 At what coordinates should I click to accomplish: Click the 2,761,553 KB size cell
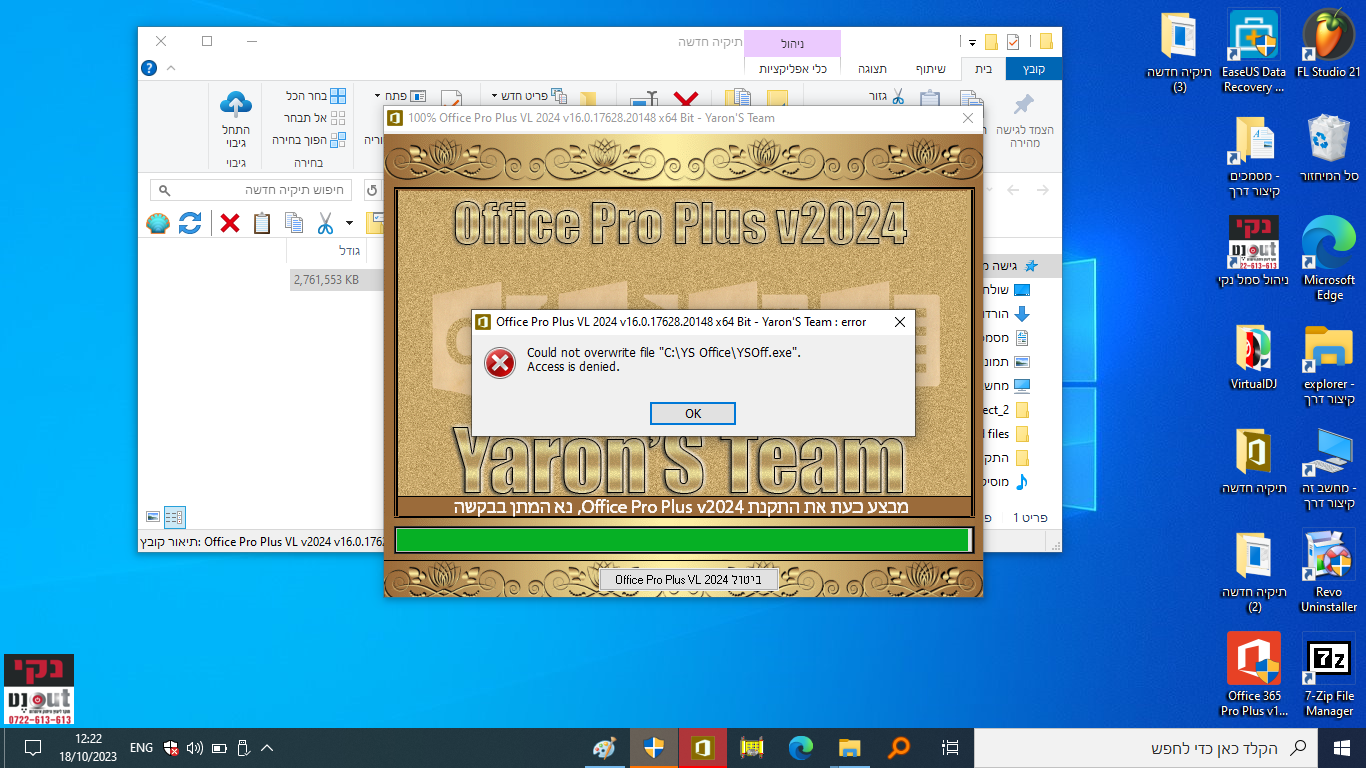327,280
